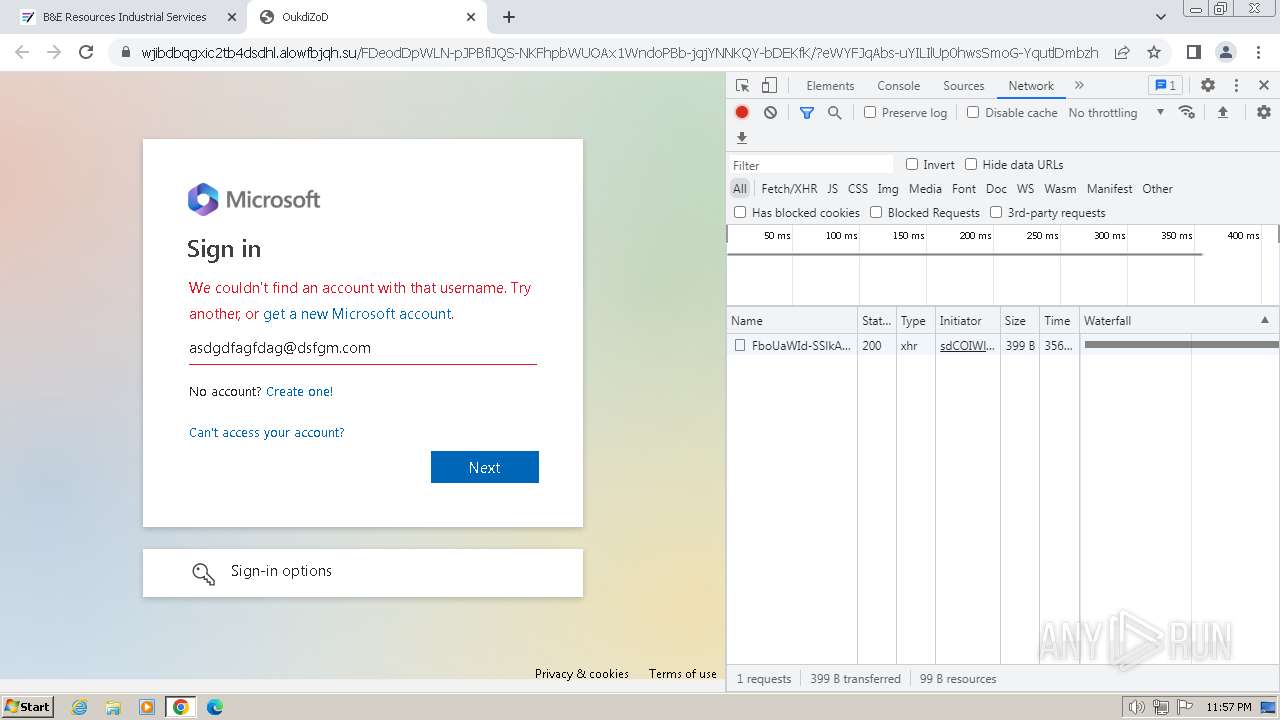This screenshot has width=1280, height=720.
Task: Filter requests by Fetch/XHR
Action: tap(789, 188)
